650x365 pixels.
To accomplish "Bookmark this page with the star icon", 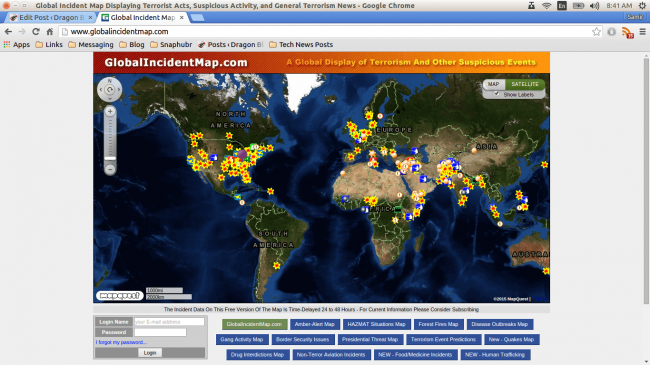I will tap(596, 32).
